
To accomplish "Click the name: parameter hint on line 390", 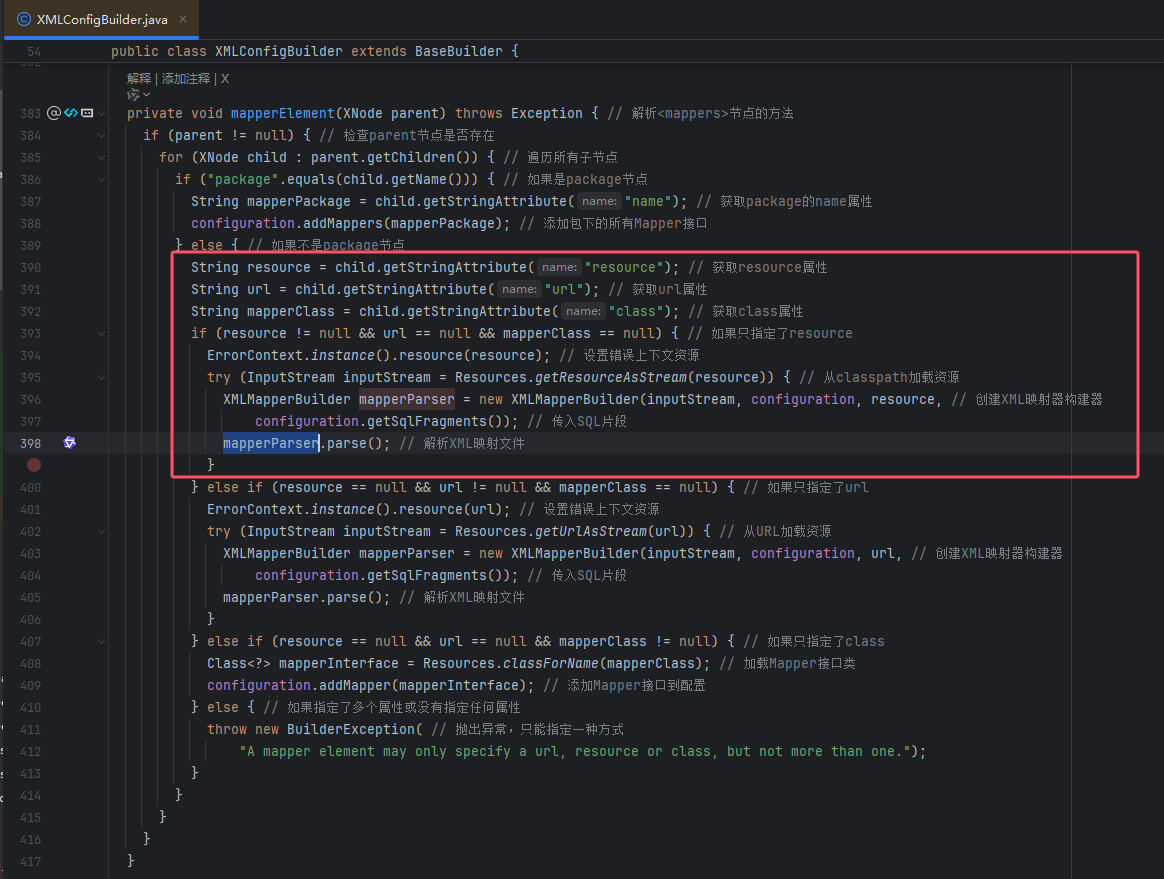I will pyautogui.click(x=560, y=267).
